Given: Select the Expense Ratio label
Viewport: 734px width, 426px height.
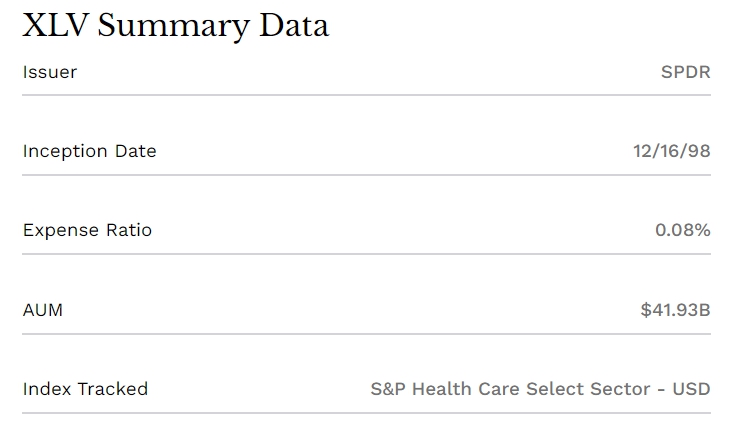Looking at the screenshot, I should click(87, 230).
